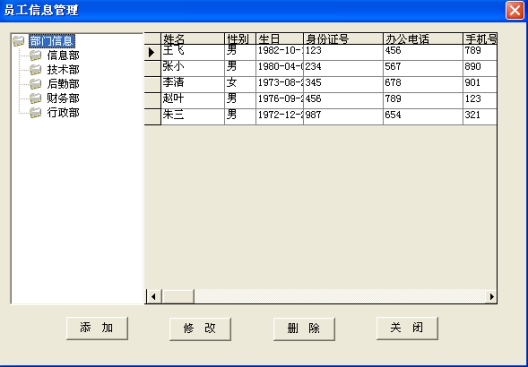Click the mobile number cell 901
This screenshot has height=367, width=528.
tap(480, 84)
